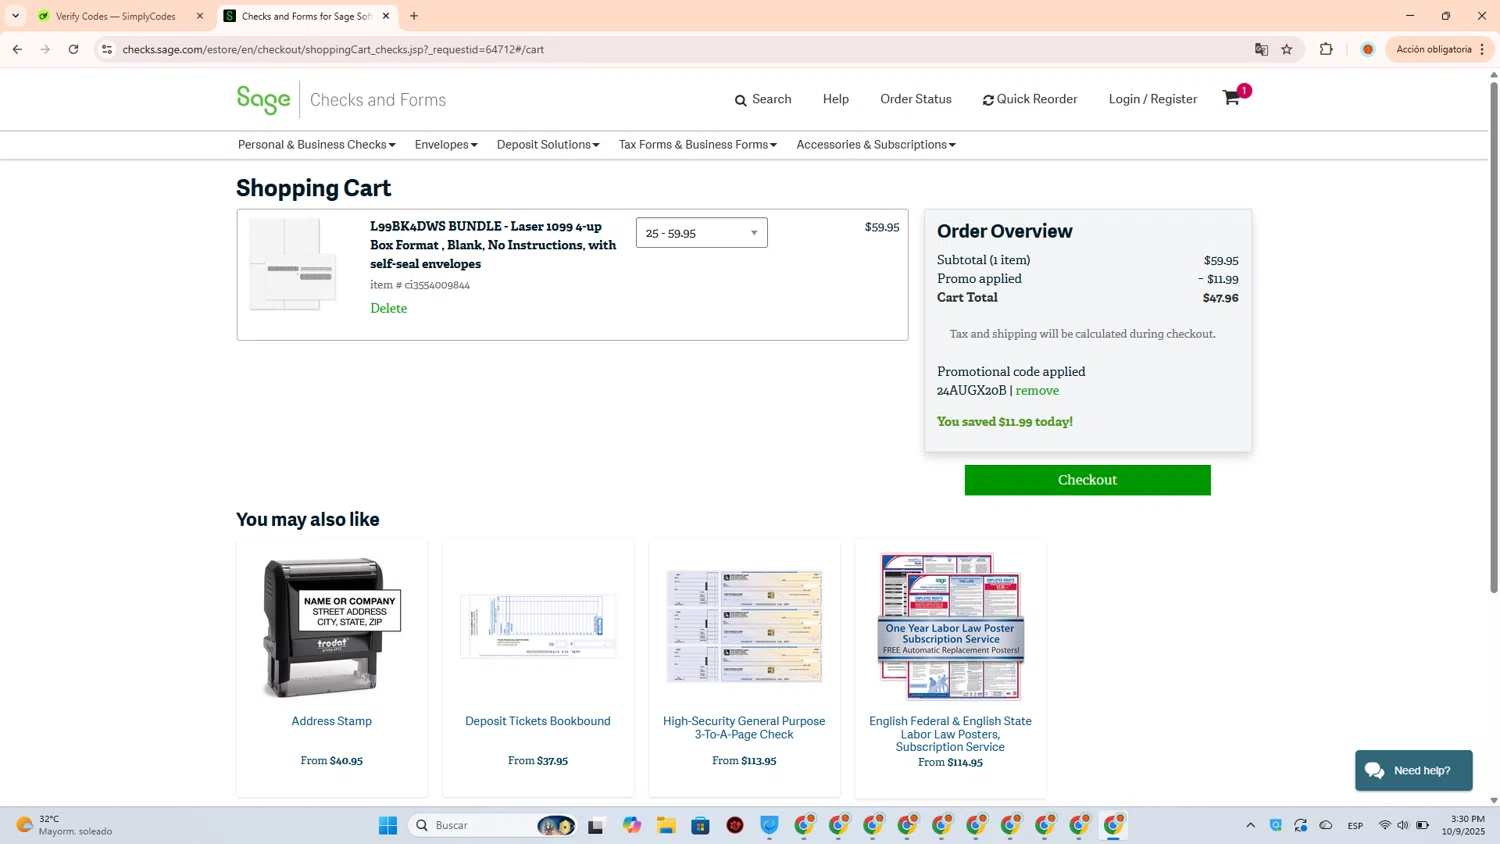Image resolution: width=1500 pixels, height=844 pixels.
Task: Open new browser tab with plus button
Action: pos(414,16)
